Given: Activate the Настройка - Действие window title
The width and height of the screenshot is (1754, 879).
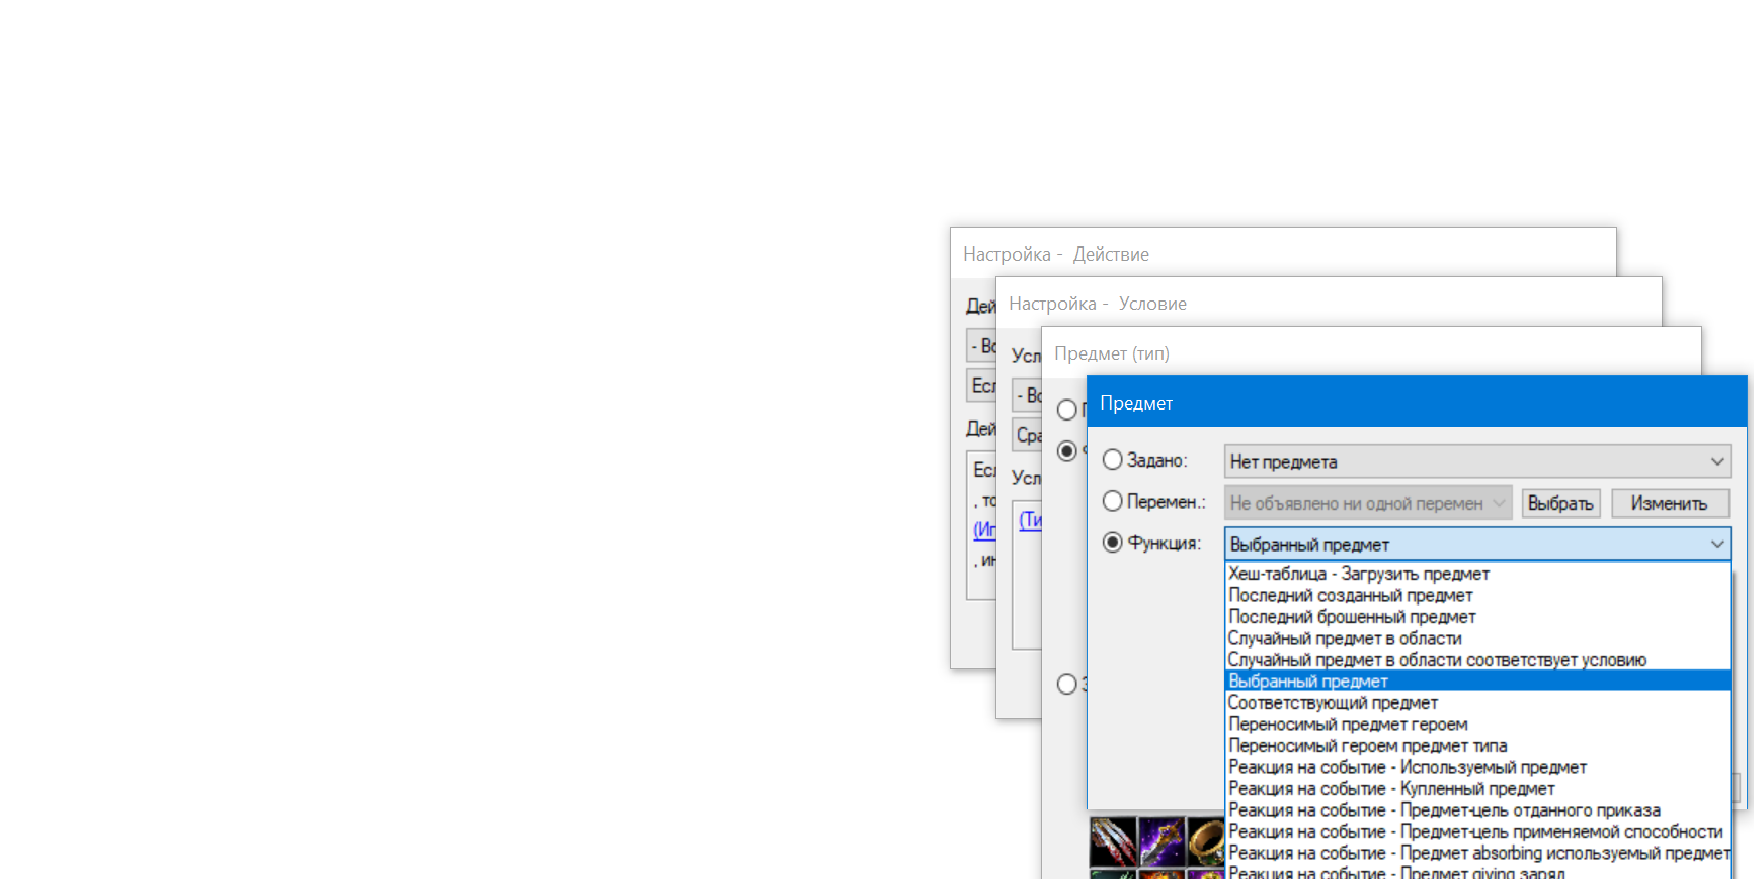Looking at the screenshot, I should 1055,254.
